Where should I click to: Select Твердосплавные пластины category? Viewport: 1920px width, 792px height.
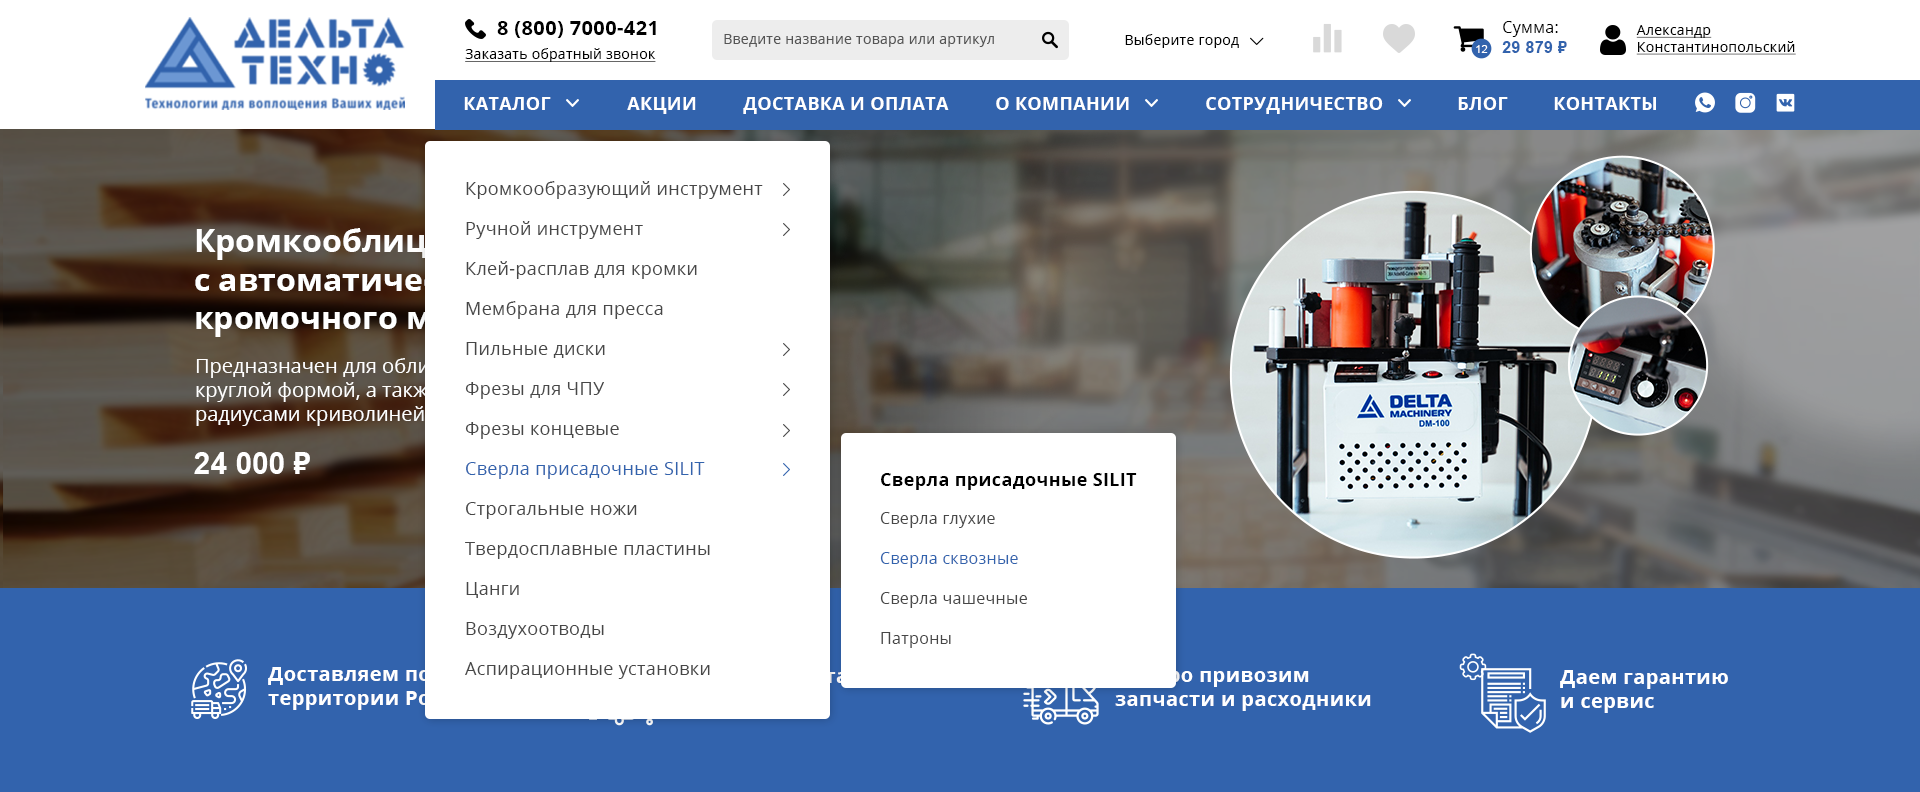click(588, 549)
